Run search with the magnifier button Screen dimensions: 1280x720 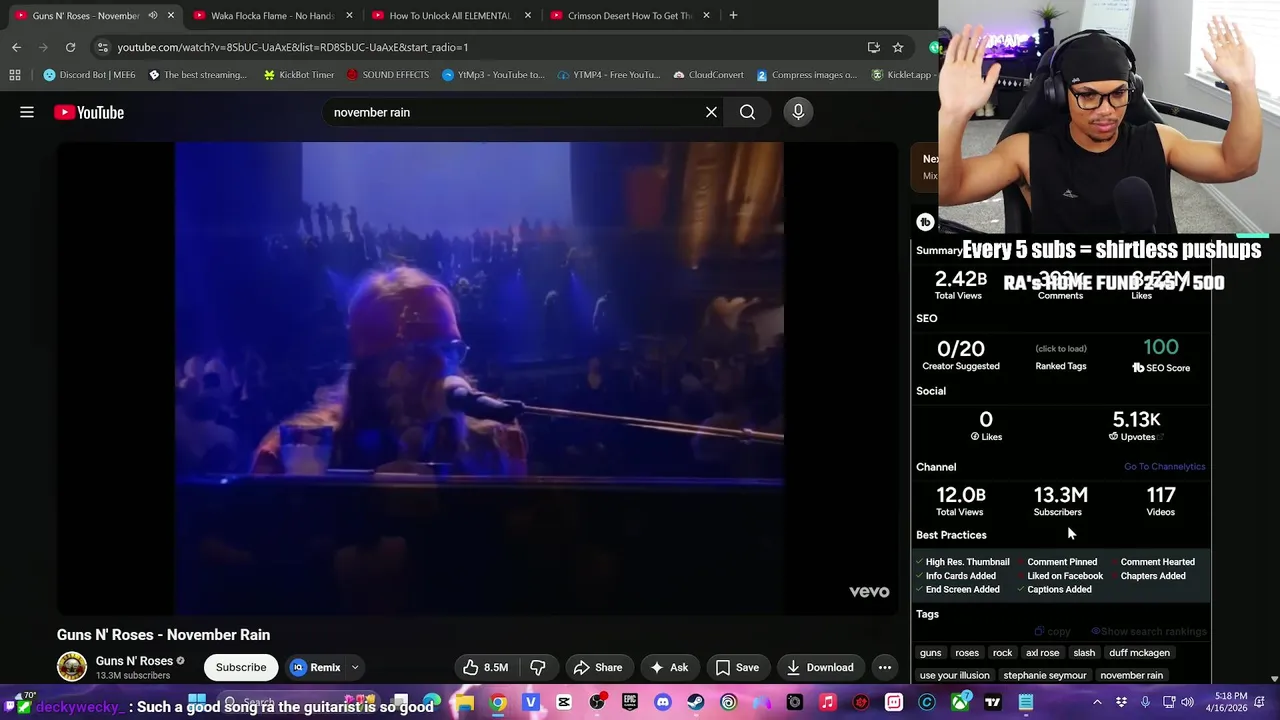point(747,112)
